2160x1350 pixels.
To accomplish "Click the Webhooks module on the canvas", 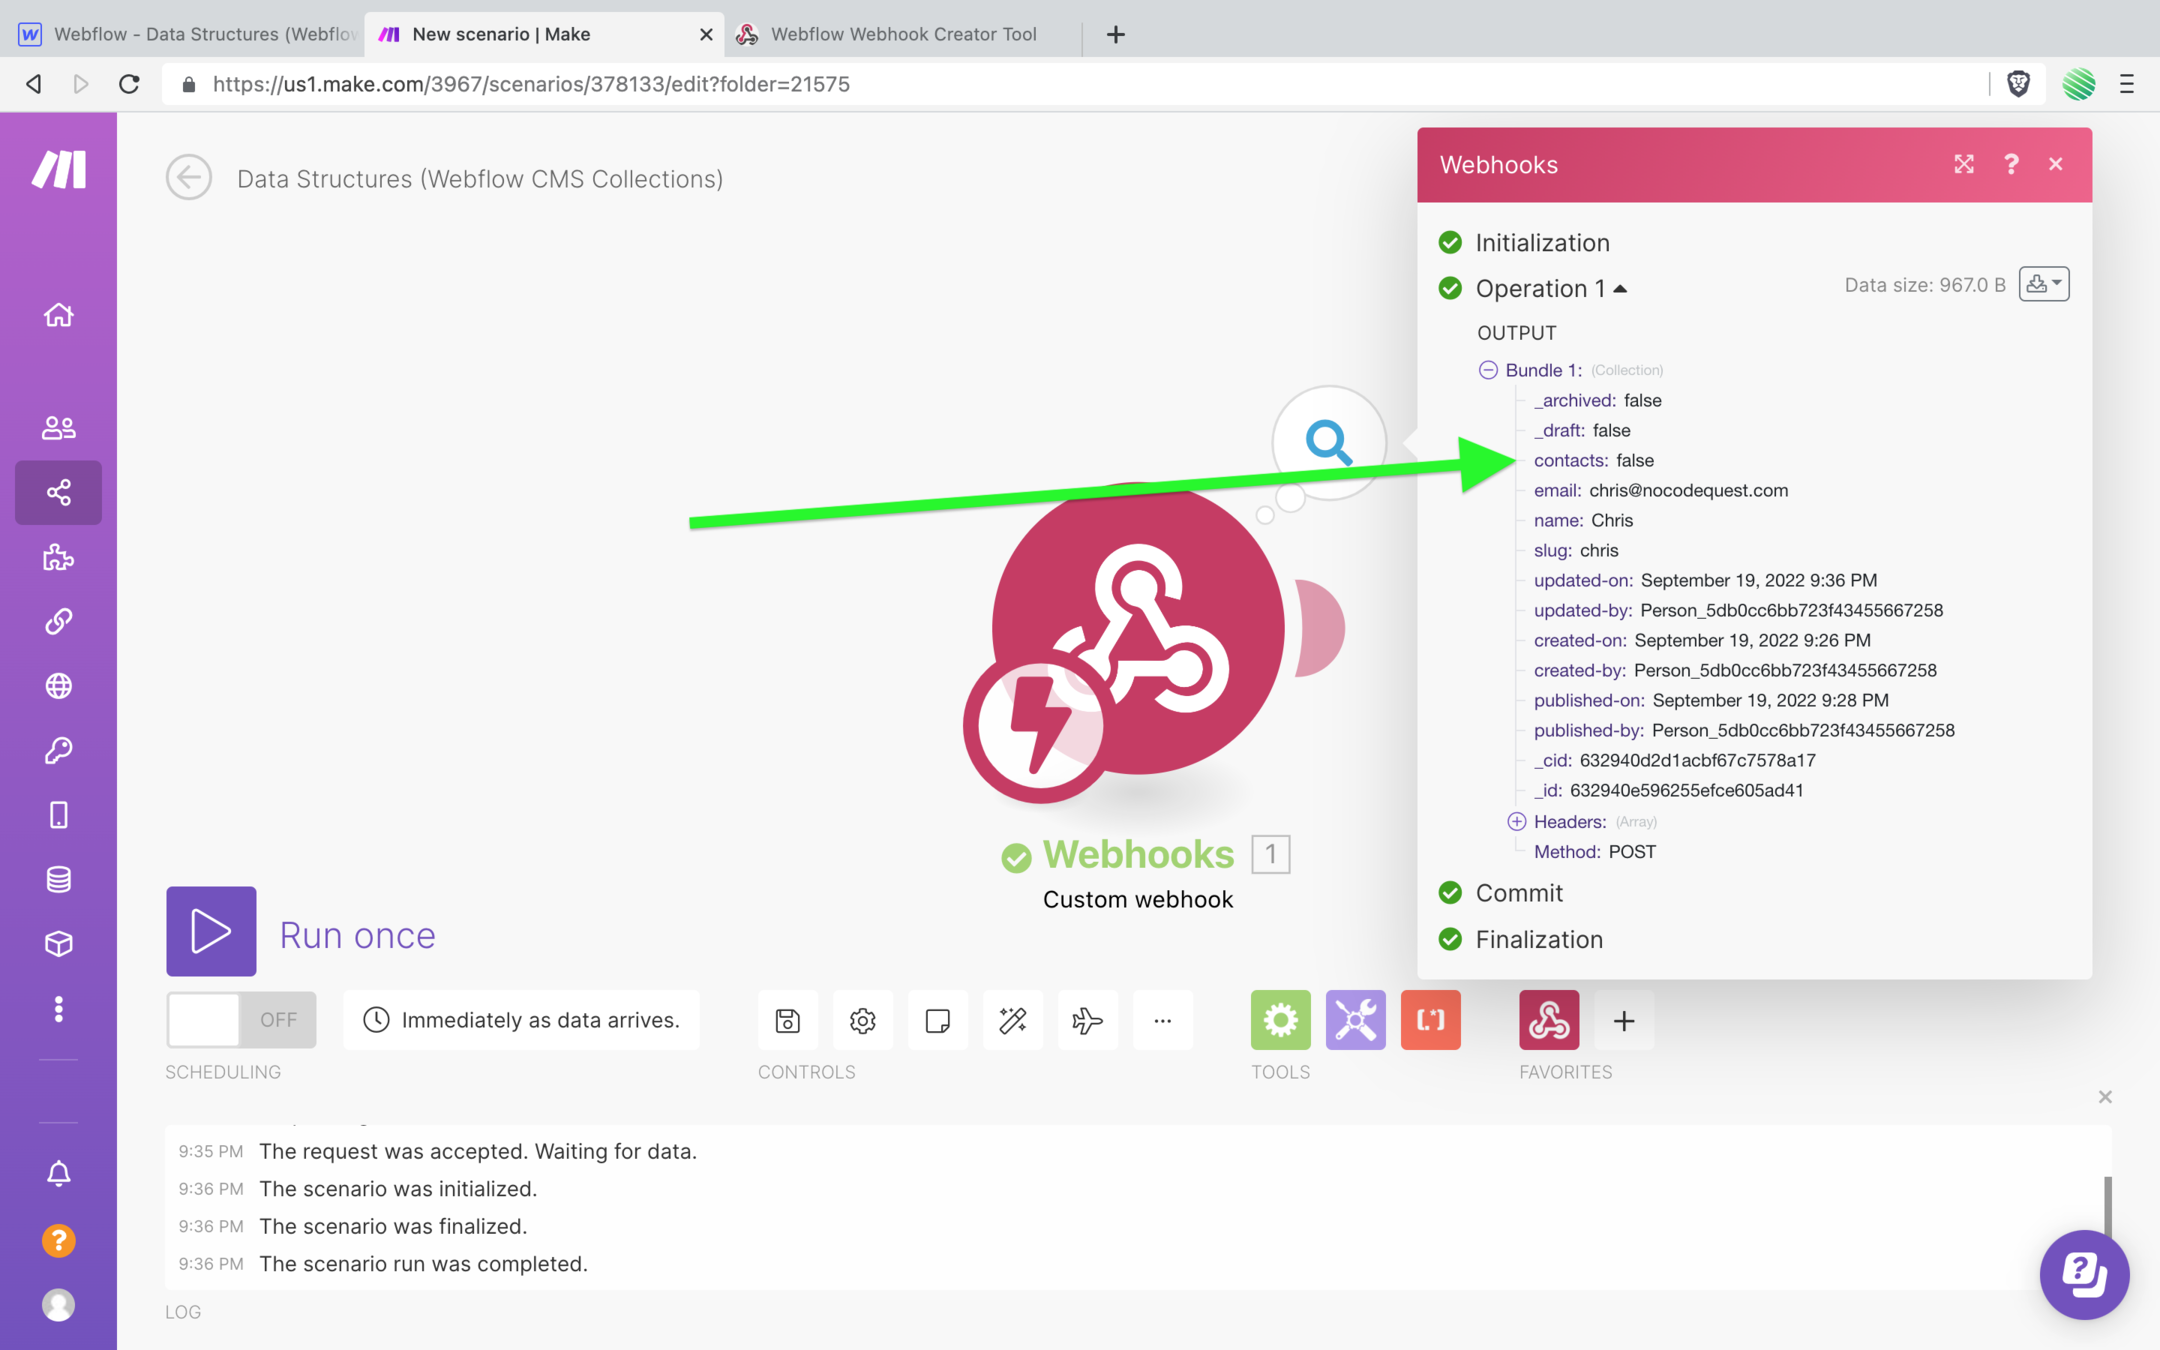I will point(1138,628).
